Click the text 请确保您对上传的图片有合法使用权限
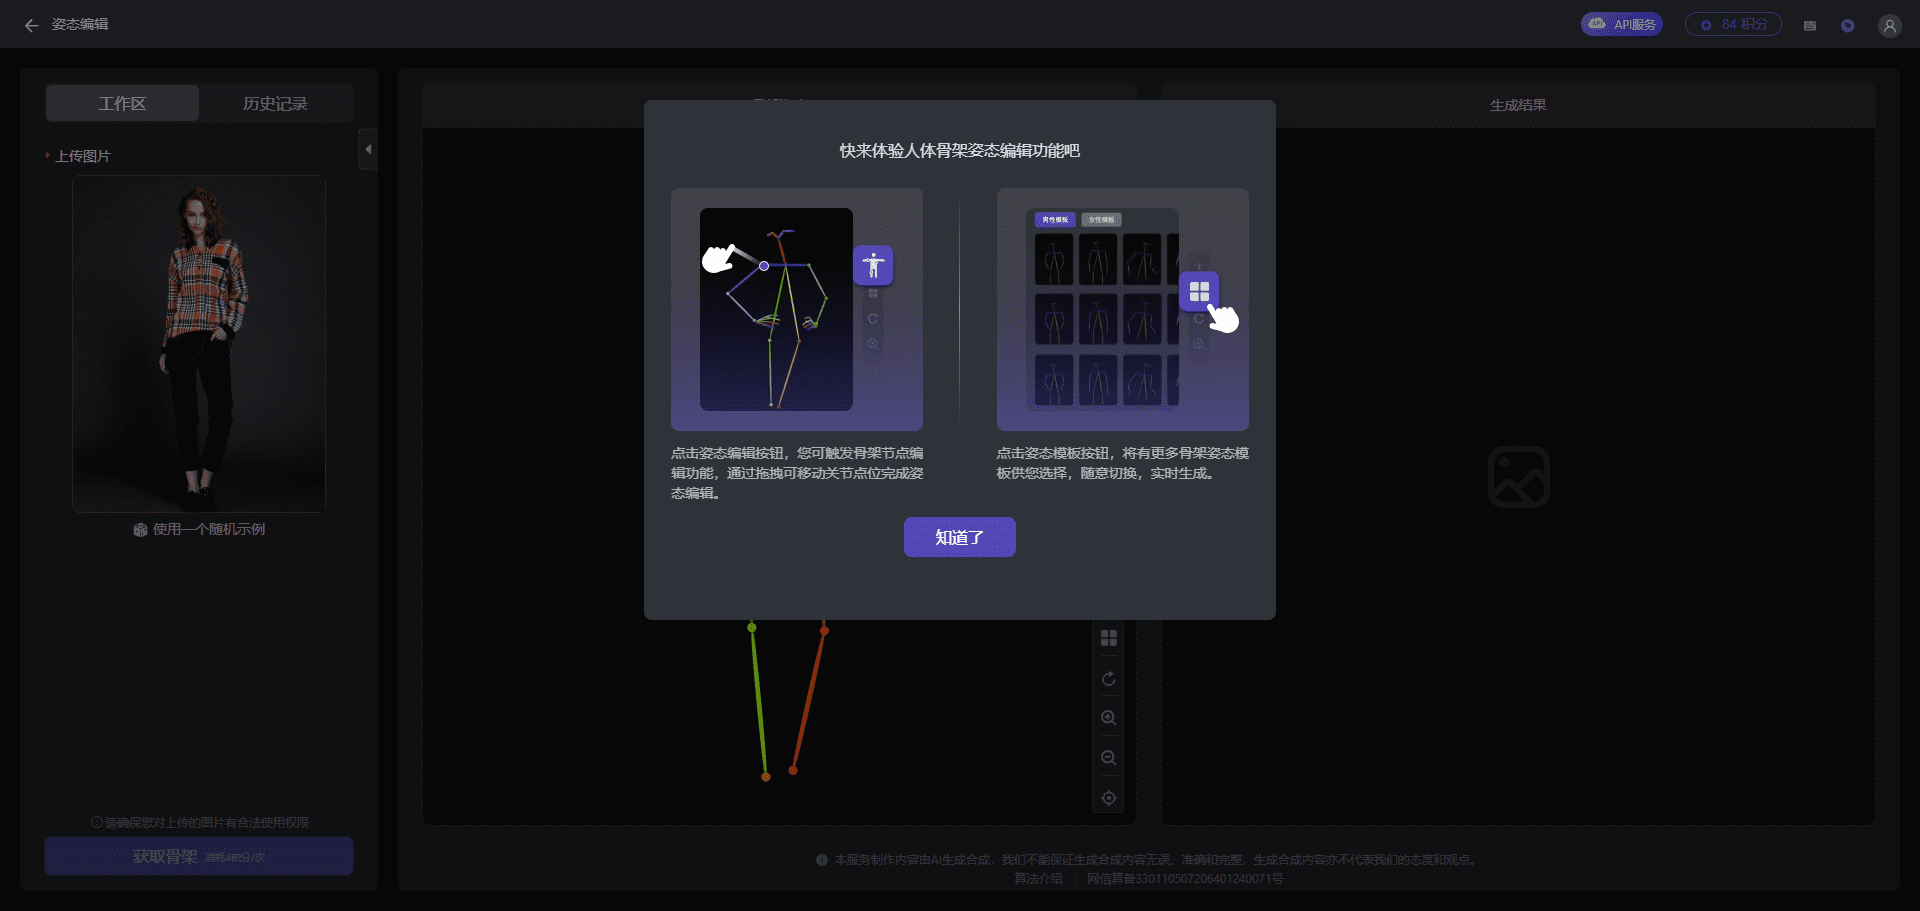The image size is (1920, 911). (207, 822)
